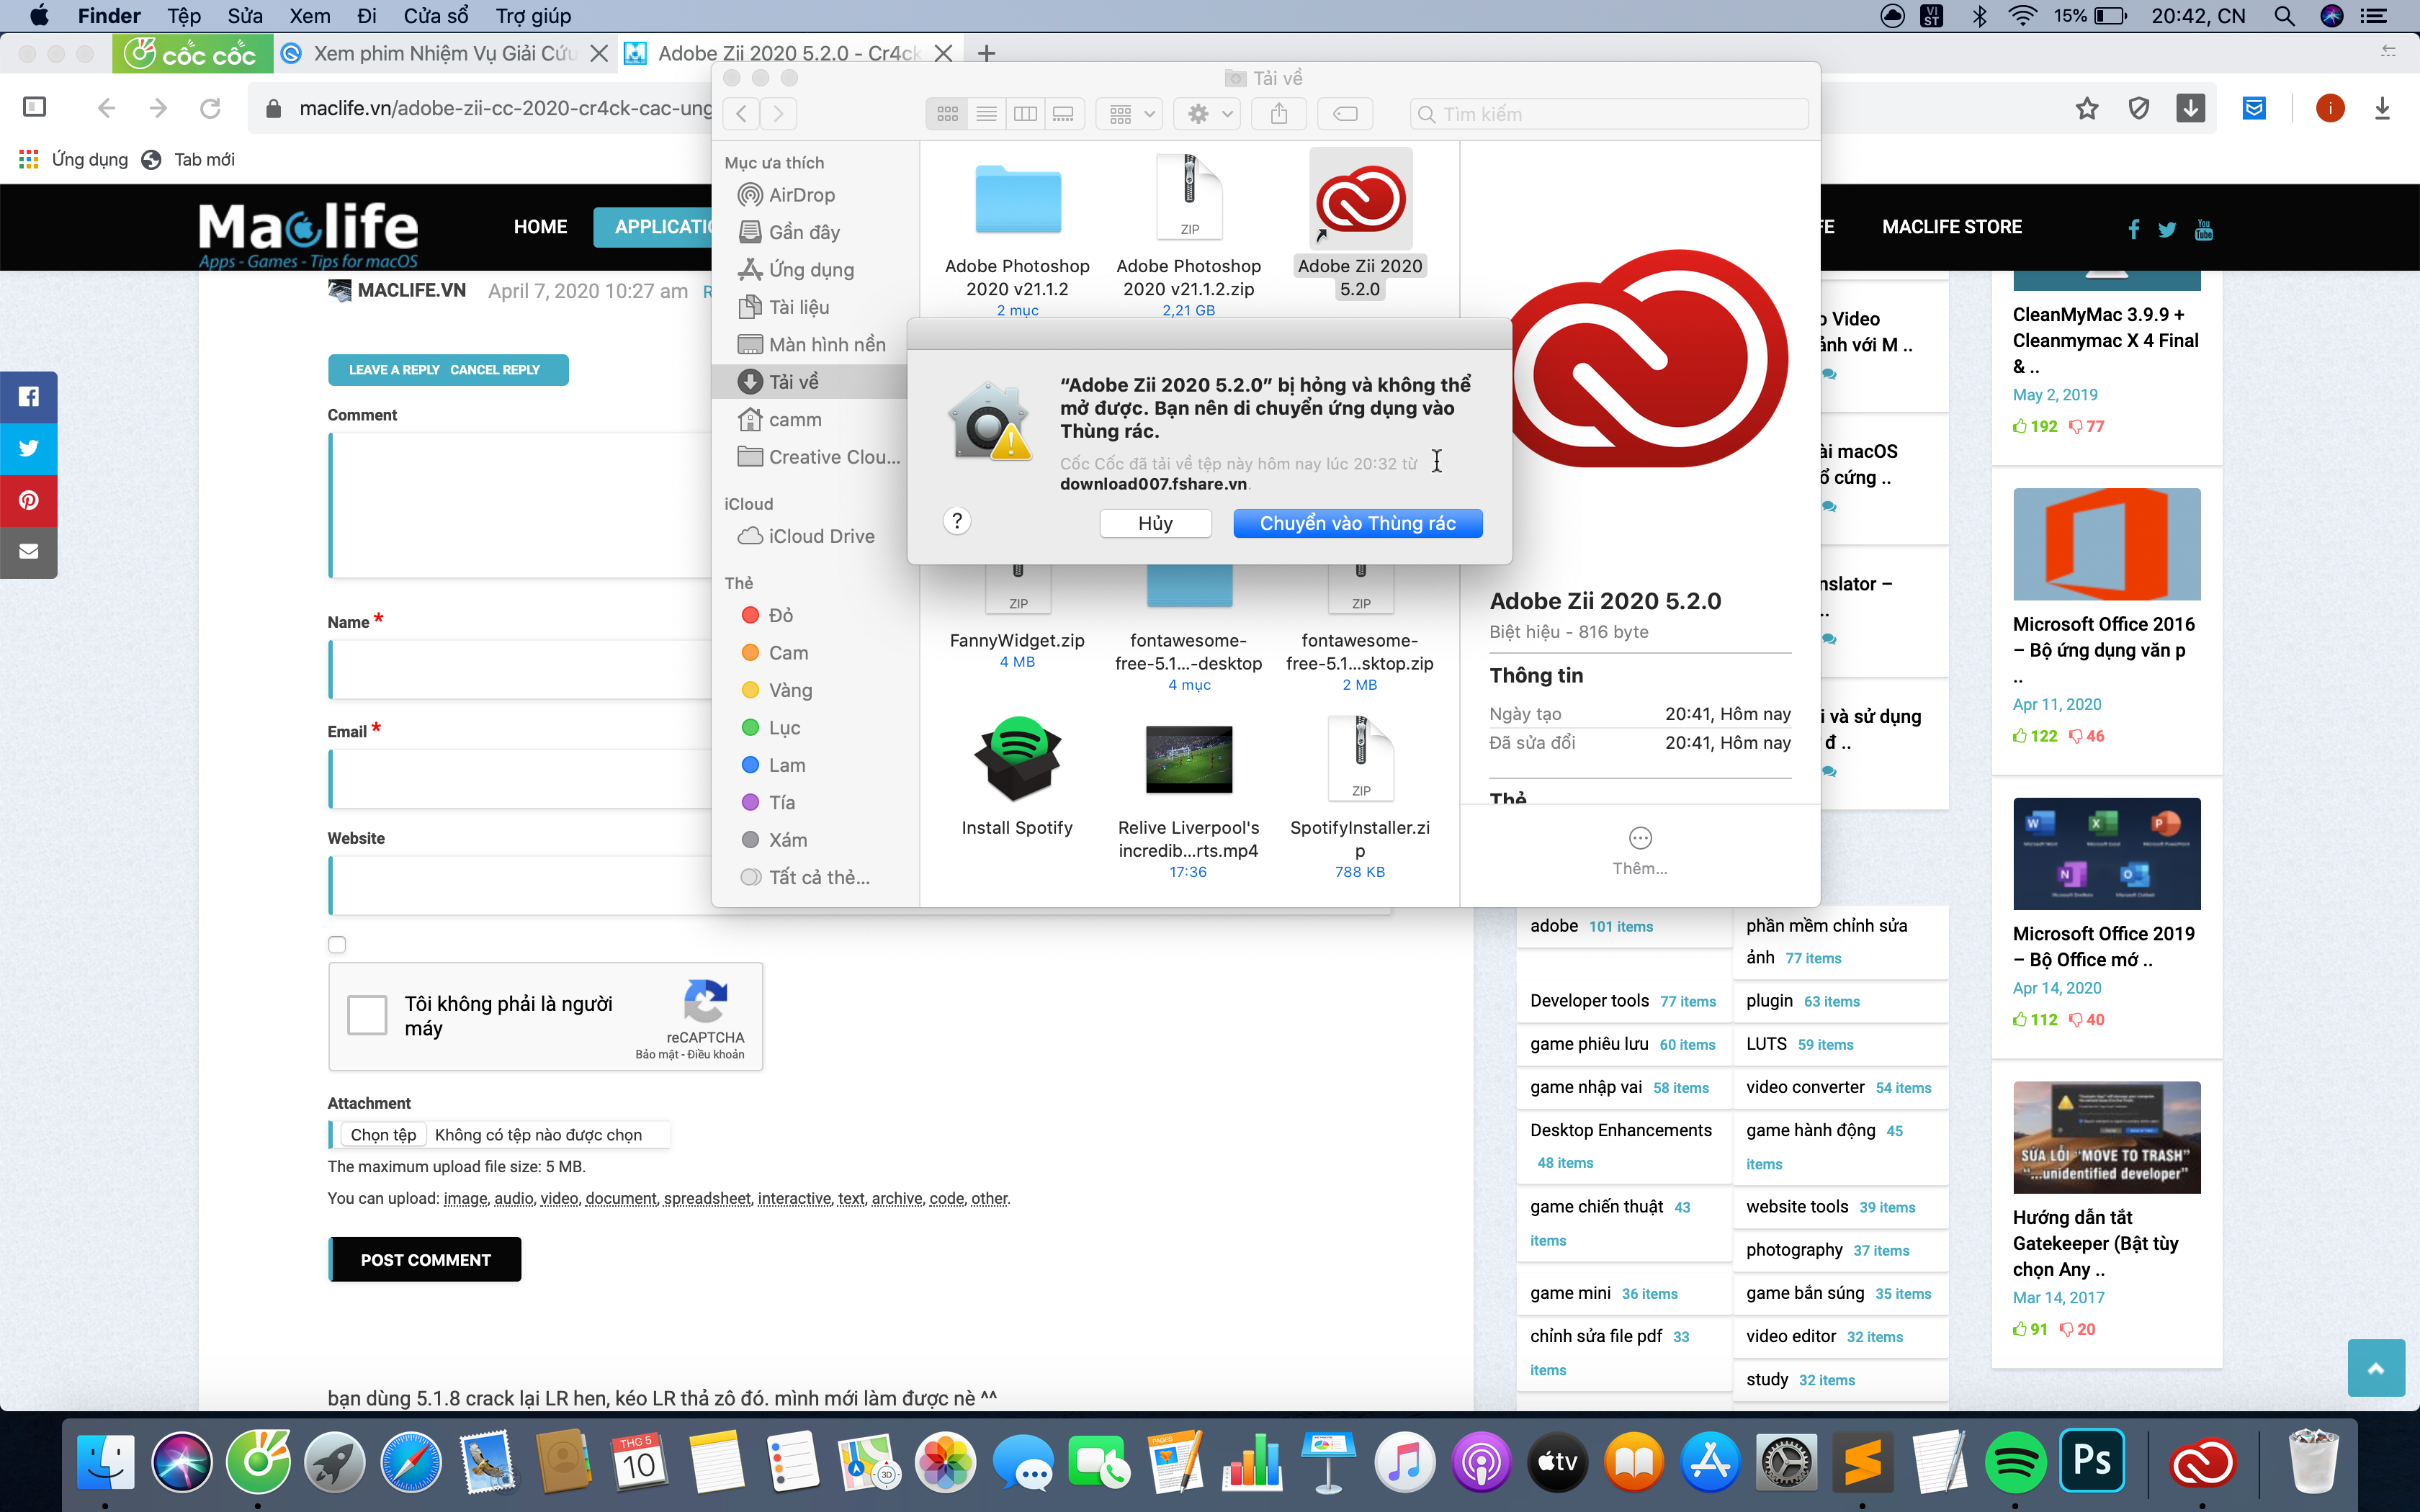Open the group-by dropdown in Finder toolbar
2420x1512 pixels.
pyautogui.click(x=1130, y=114)
